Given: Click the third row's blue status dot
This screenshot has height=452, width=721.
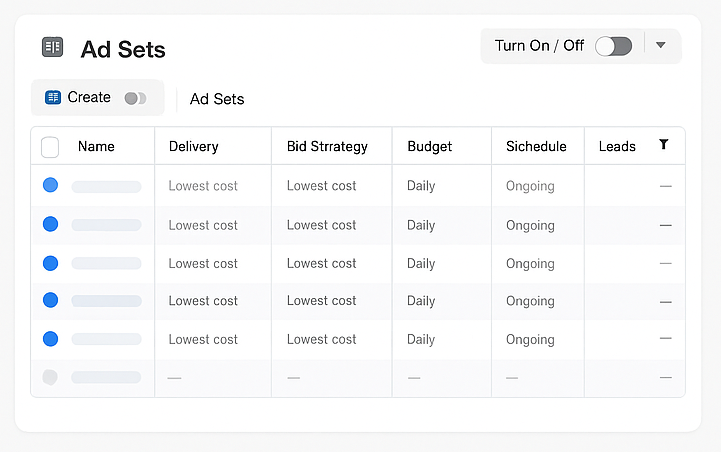Looking at the screenshot, I should click(51, 263).
